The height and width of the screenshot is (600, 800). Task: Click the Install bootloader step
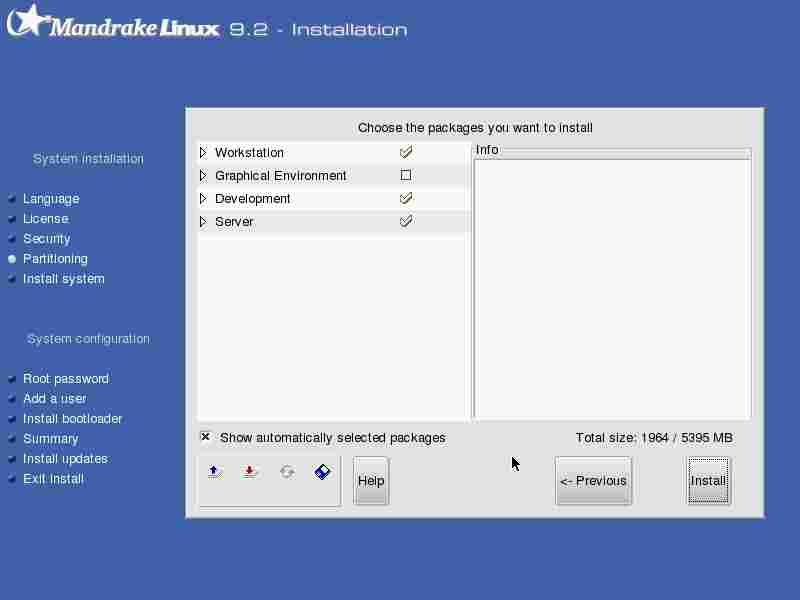point(72,419)
